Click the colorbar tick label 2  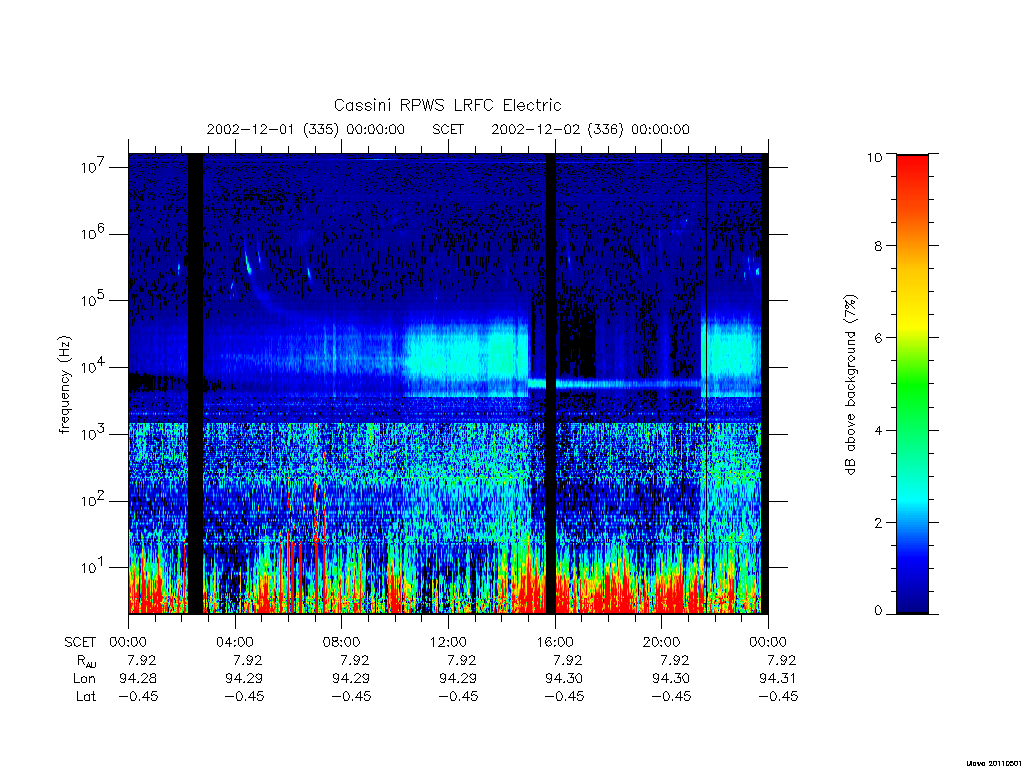click(x=878, y=522)
